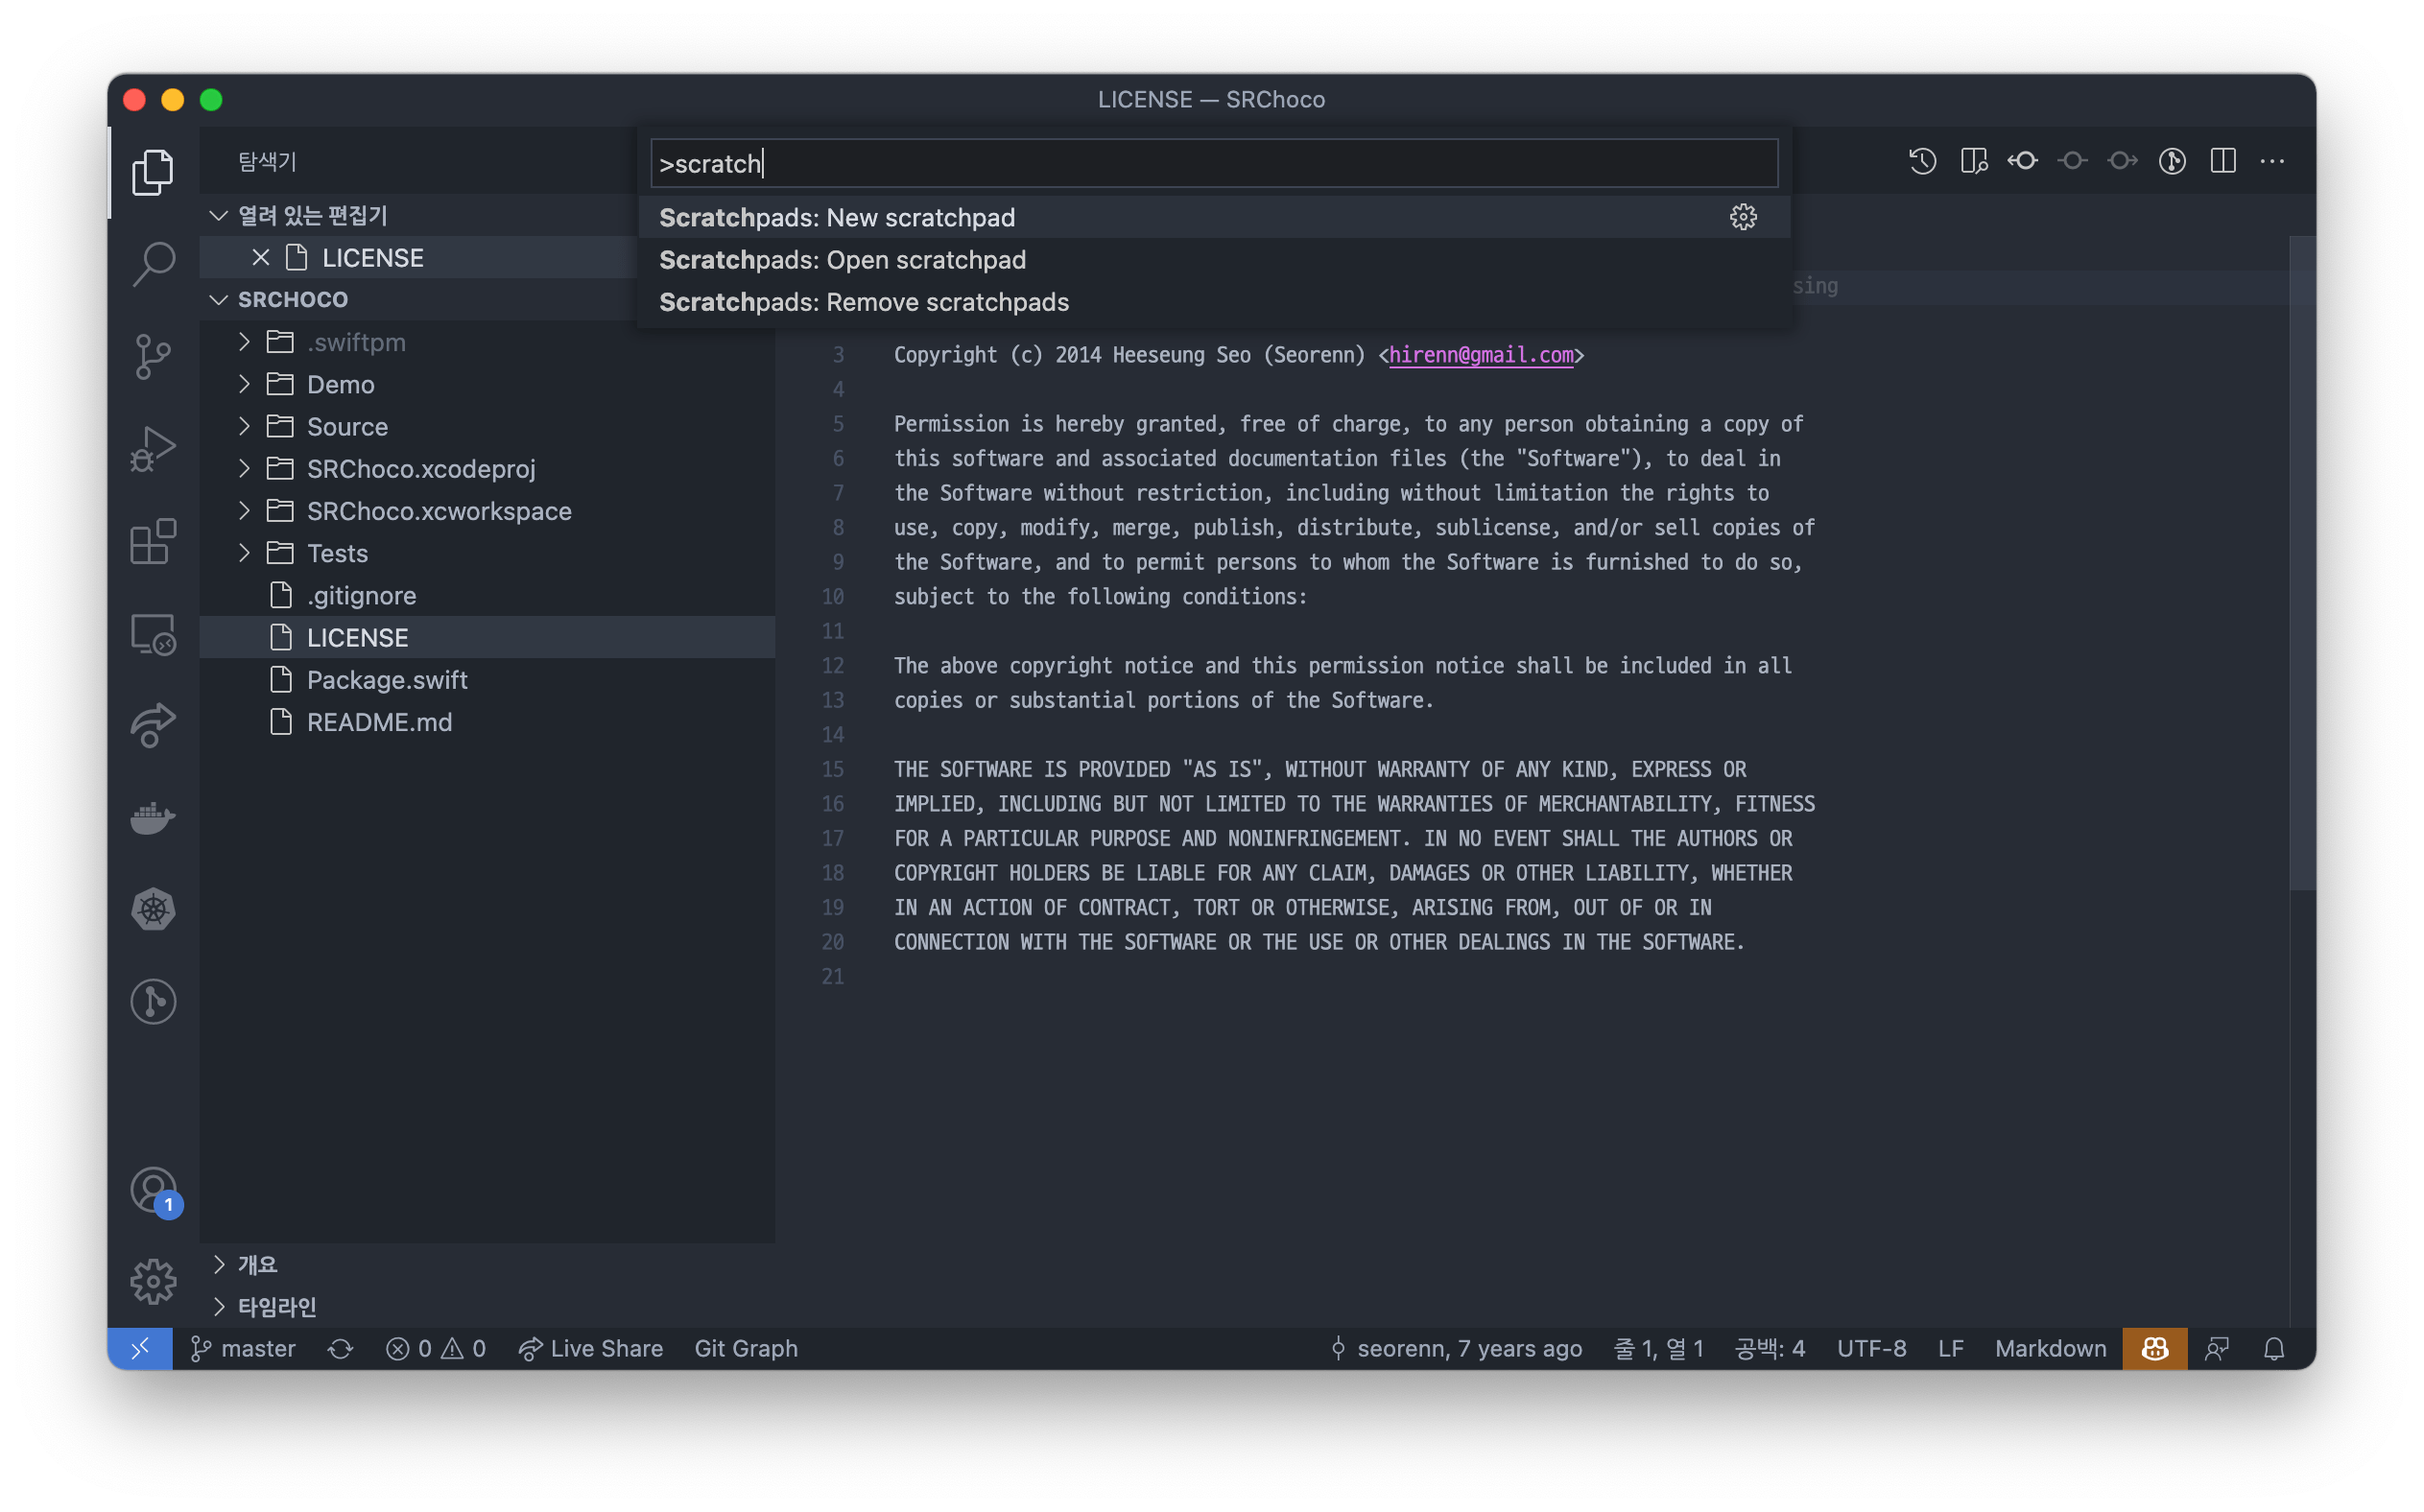Click the GitHub Copilot status icon

(x=2154, y=1348)
